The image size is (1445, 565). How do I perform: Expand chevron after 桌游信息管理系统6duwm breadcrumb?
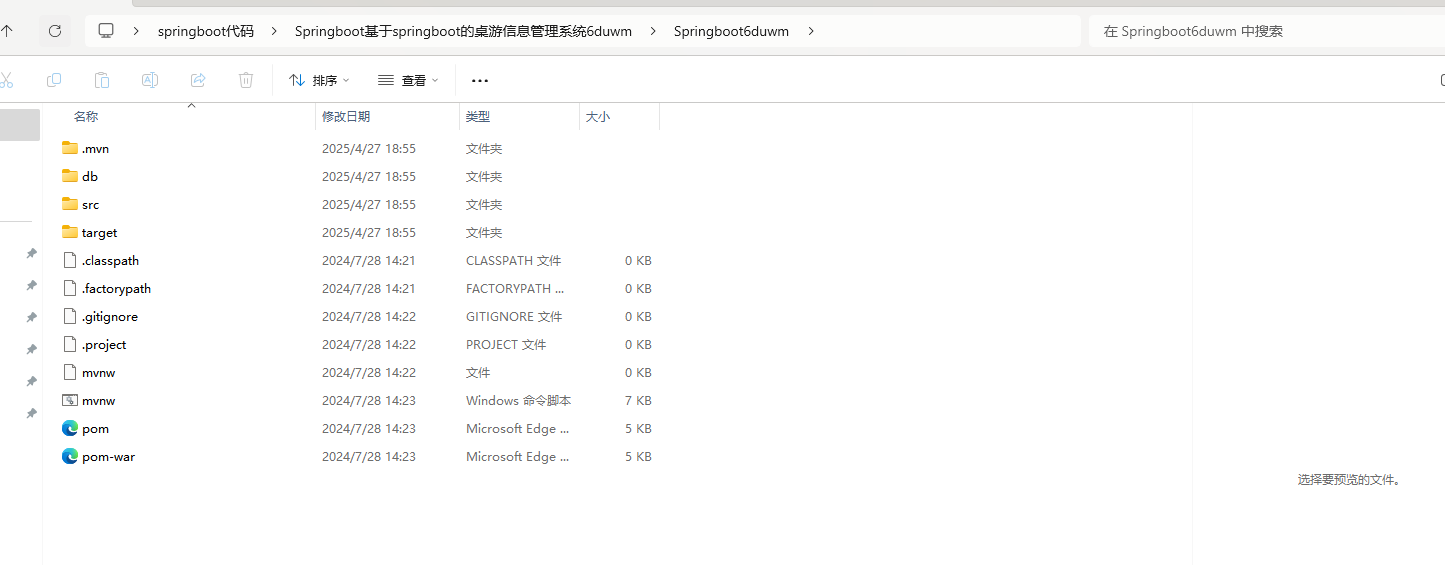[x=653, y=31]
